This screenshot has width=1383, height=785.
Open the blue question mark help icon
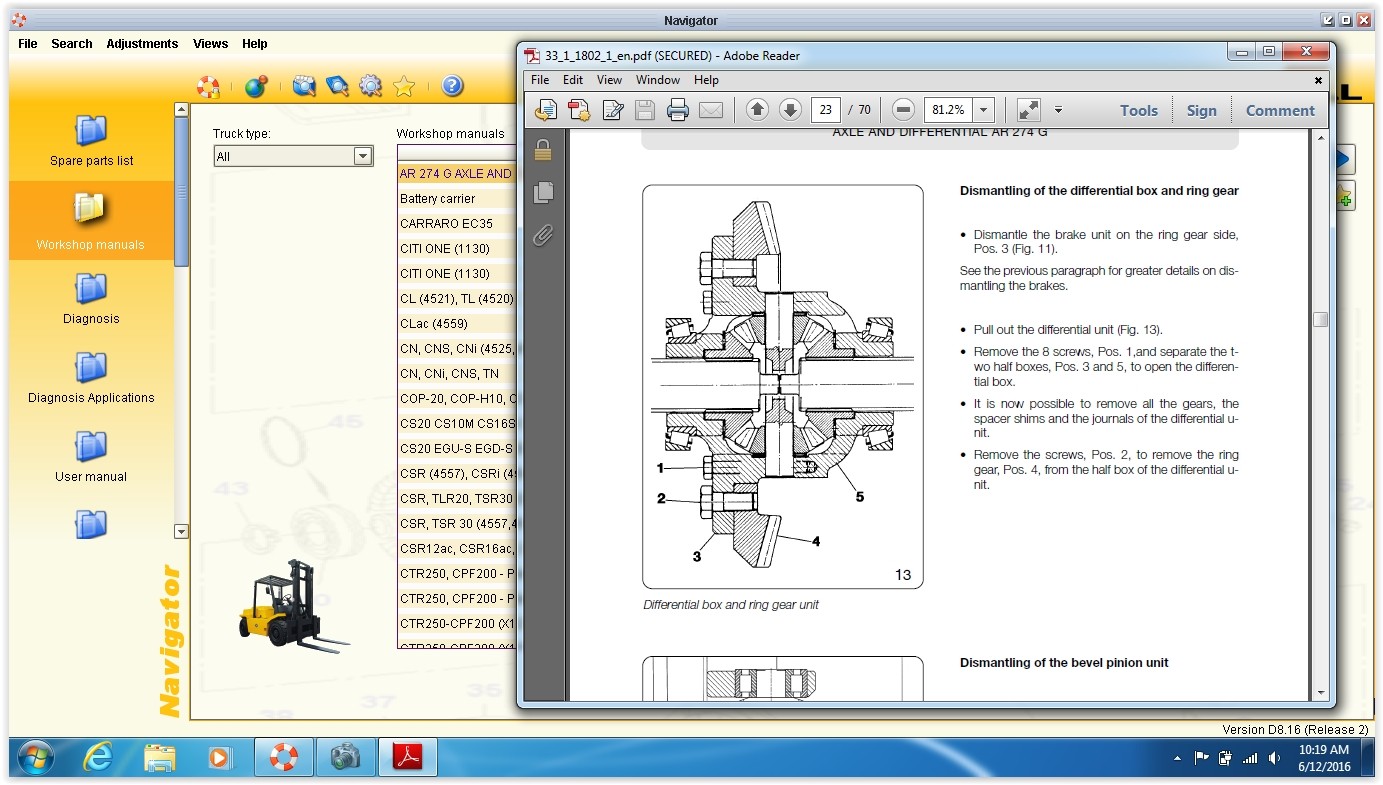click(x=452, y=87)
